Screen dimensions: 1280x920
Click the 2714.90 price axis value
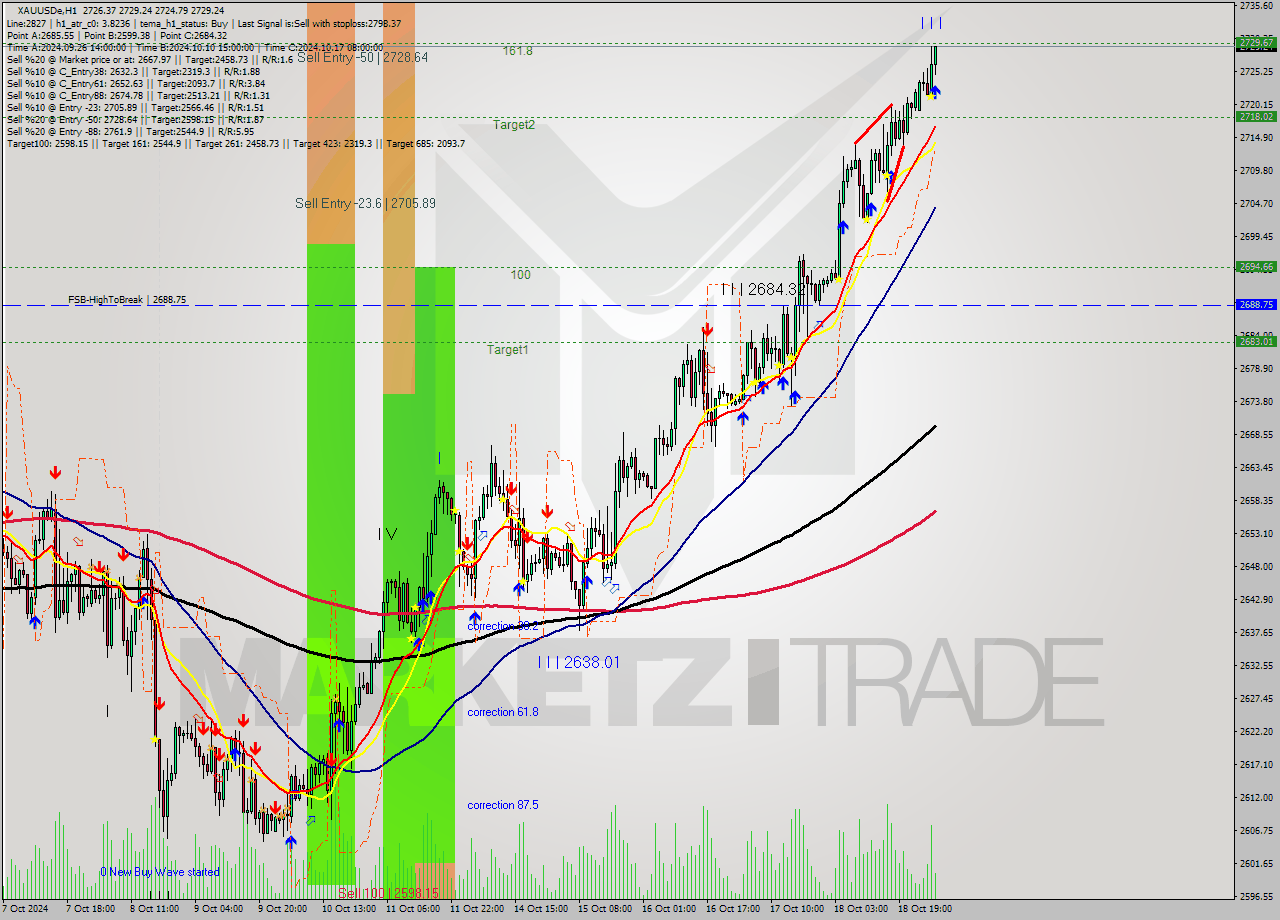click(1256, 138)
